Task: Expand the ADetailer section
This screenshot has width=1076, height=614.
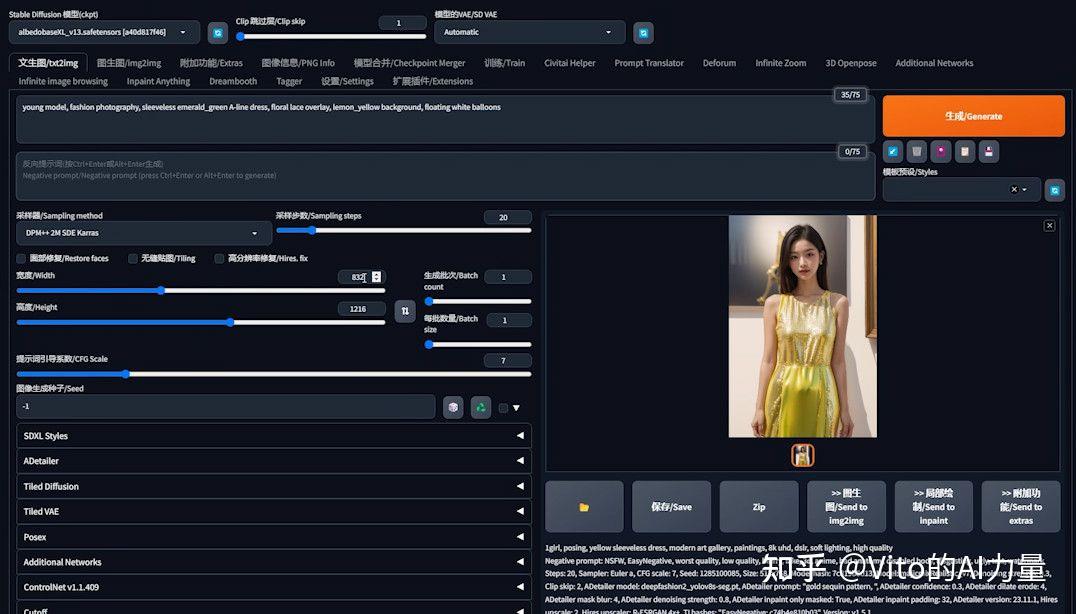Action: [274, 461]
